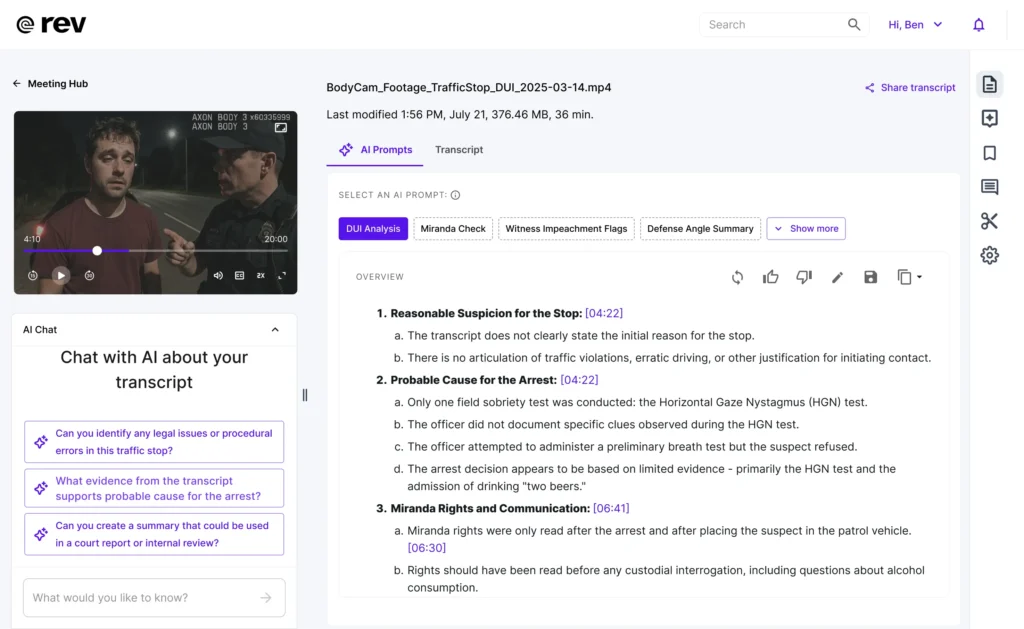
Task: Switch to the Transcript tab
Action: [459, 150]
